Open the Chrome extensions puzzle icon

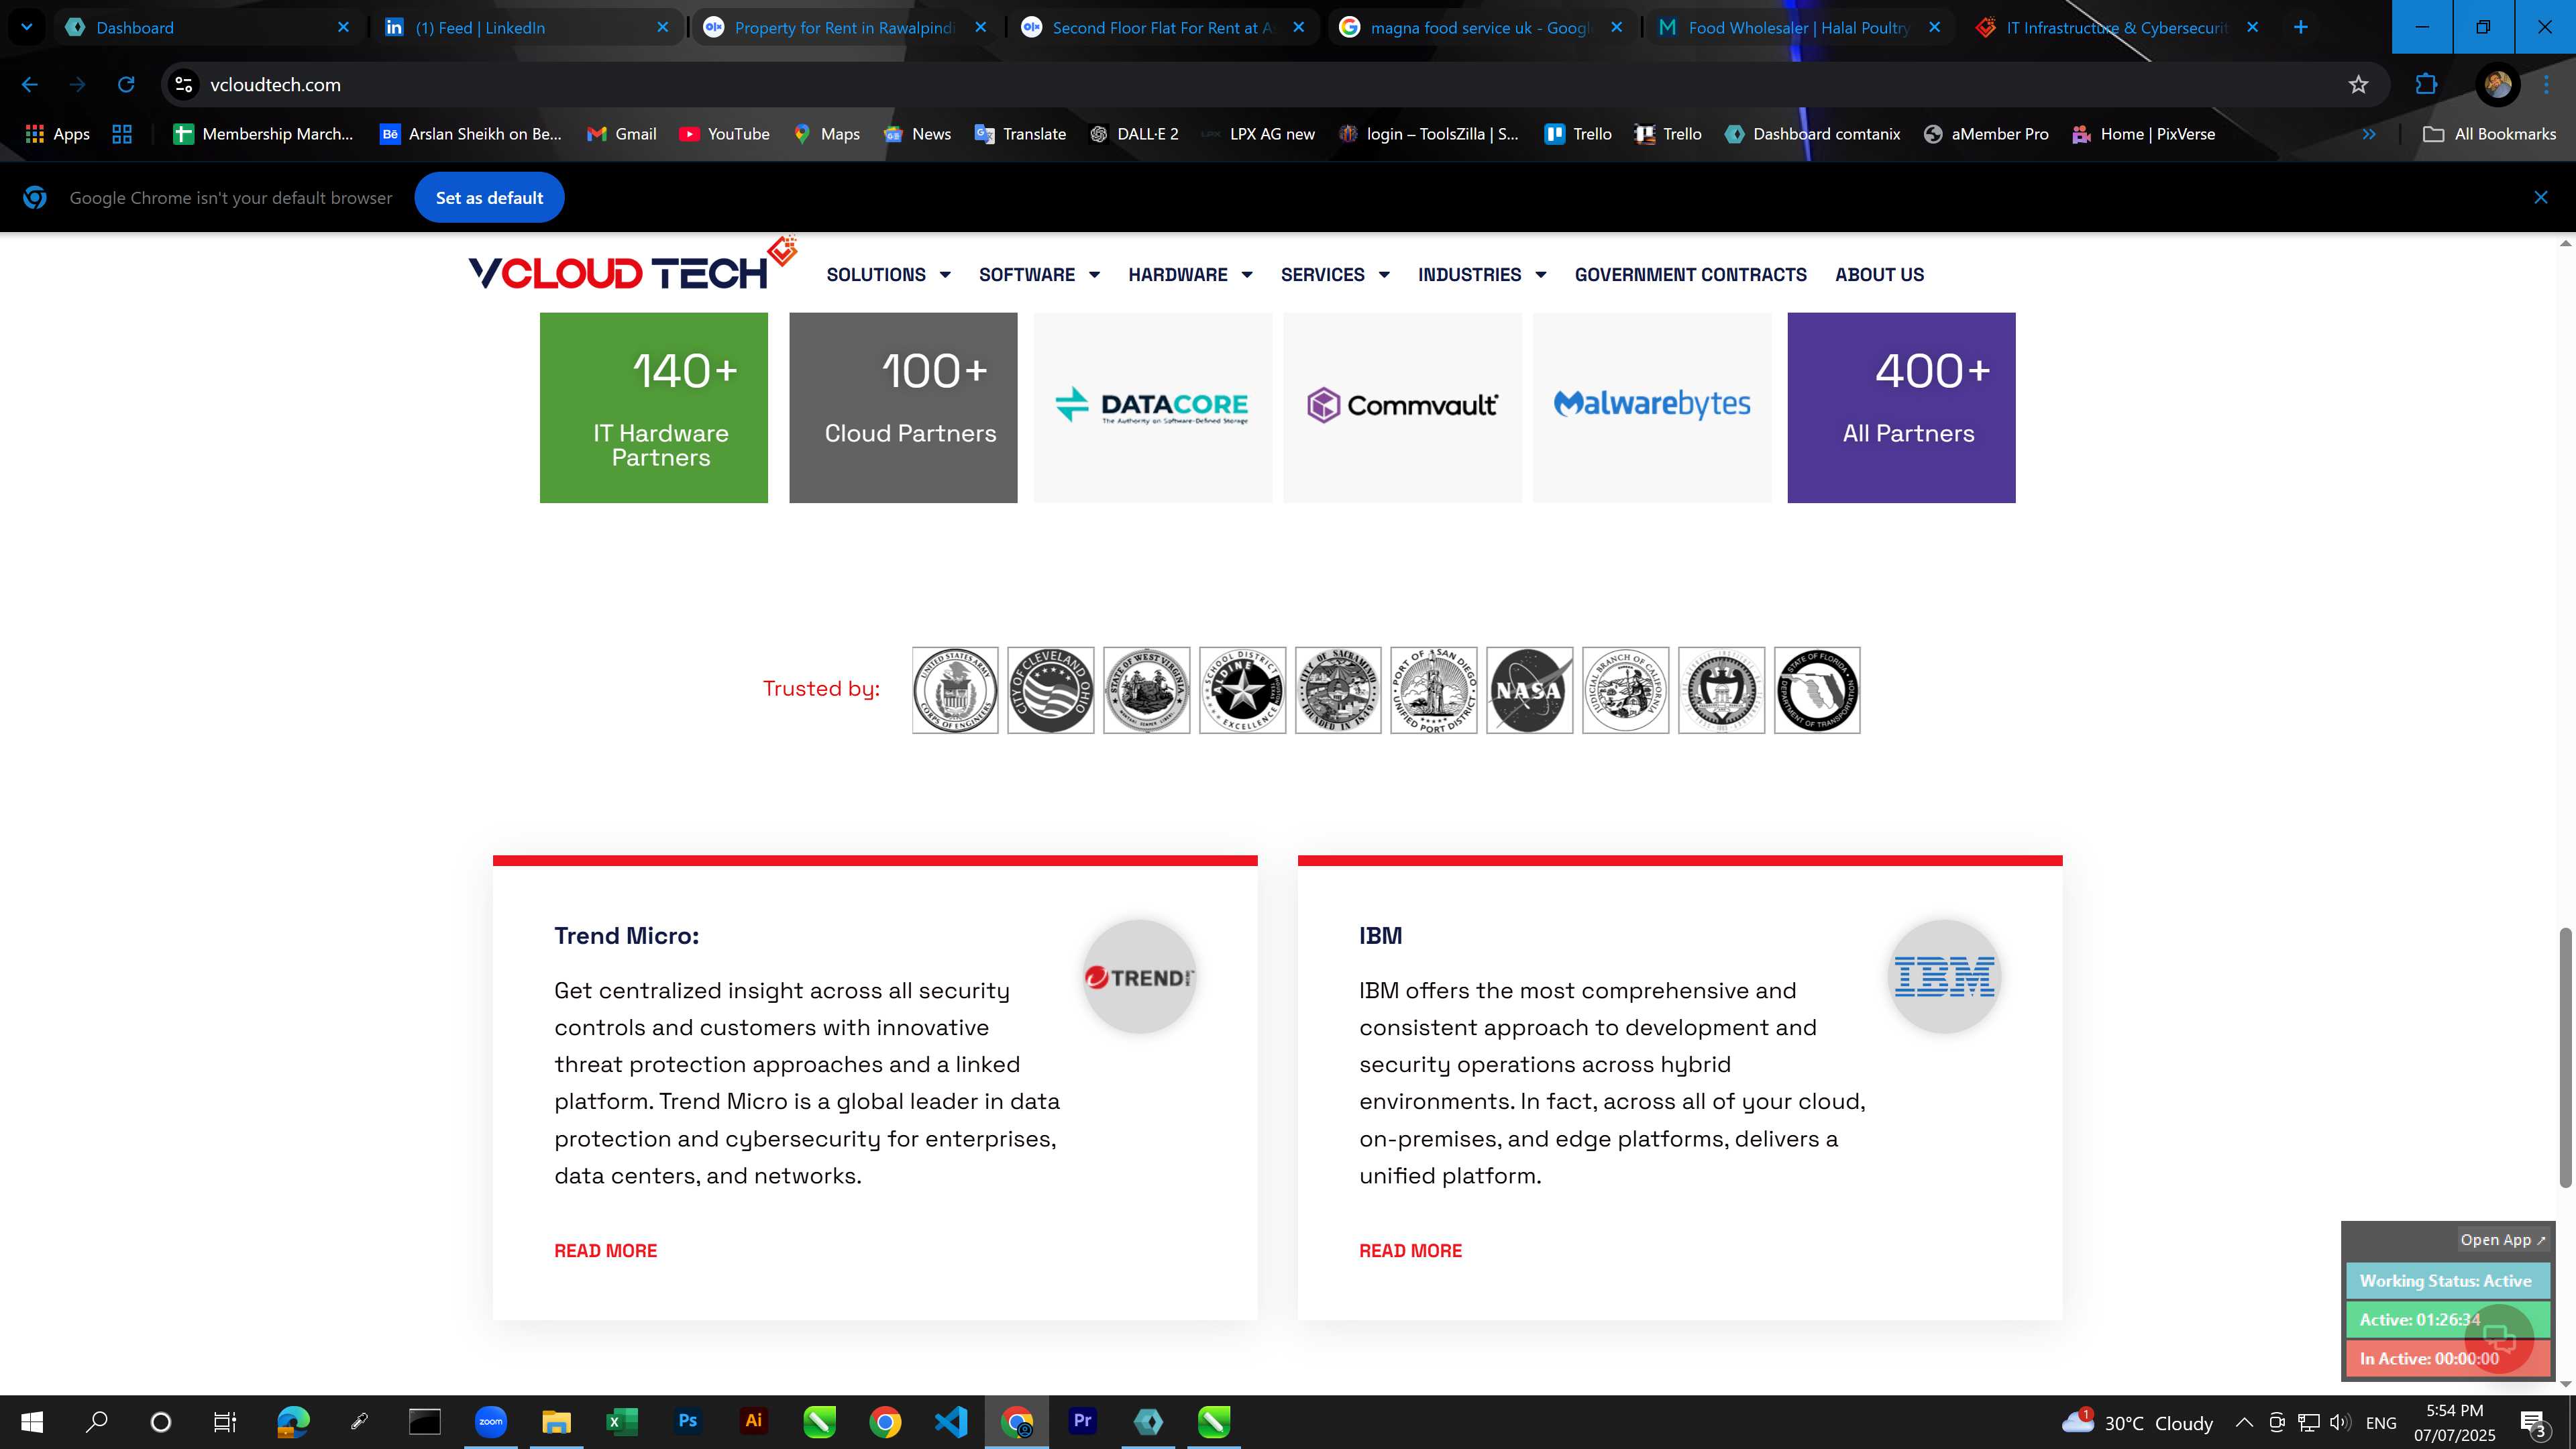pos(2426,85)
